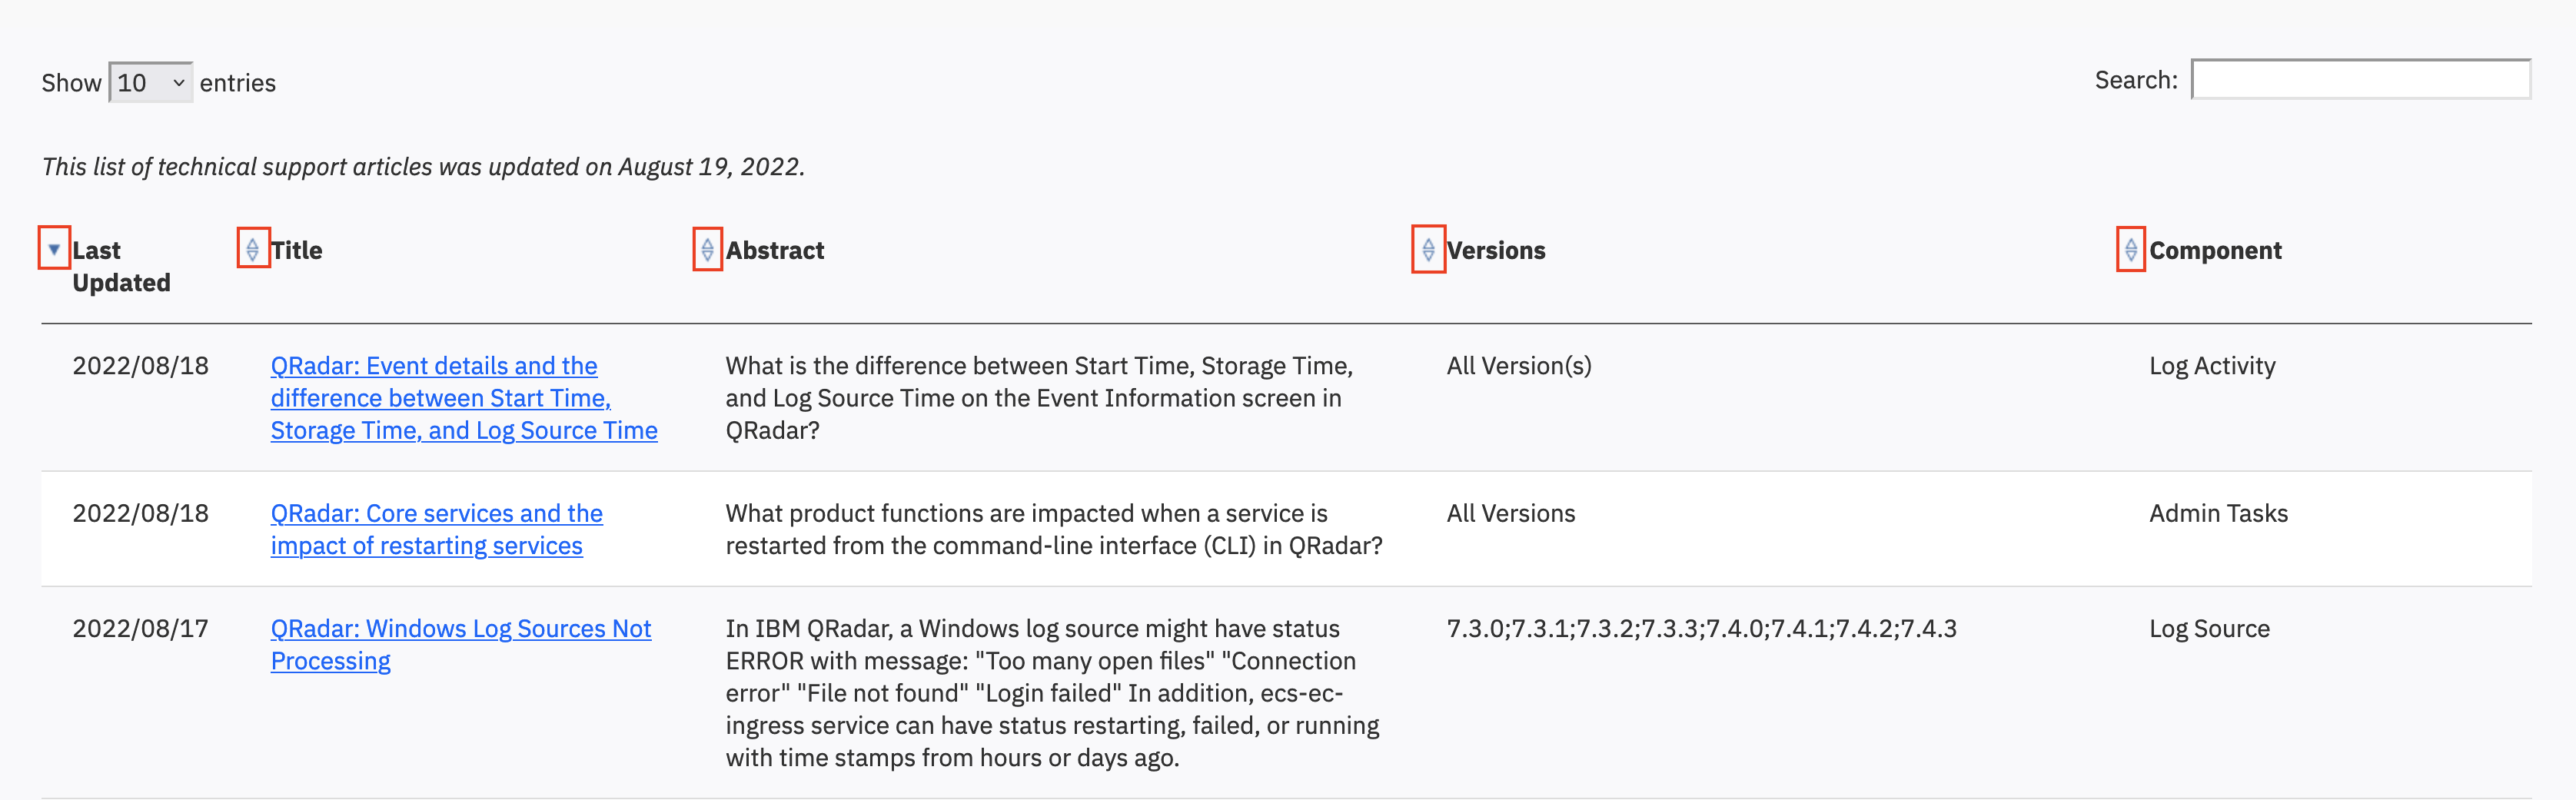Click the Component column sort icon
Viewport: 2576px width, 800px height.
(x=2131, y=249)
